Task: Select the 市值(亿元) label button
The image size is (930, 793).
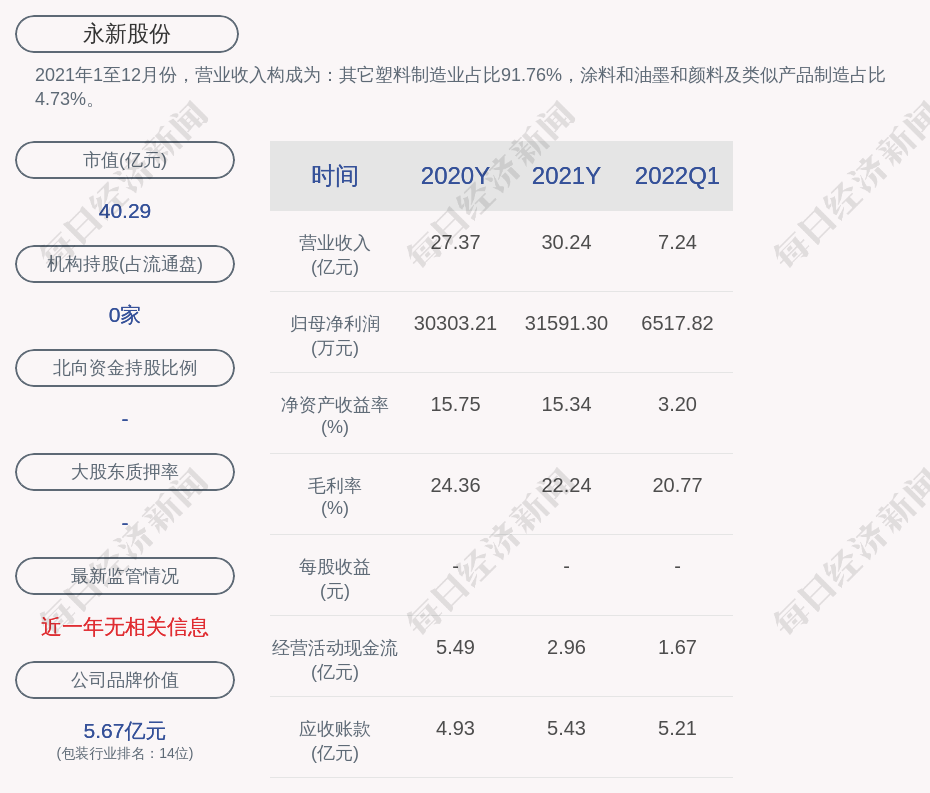Action: (125, 160)
